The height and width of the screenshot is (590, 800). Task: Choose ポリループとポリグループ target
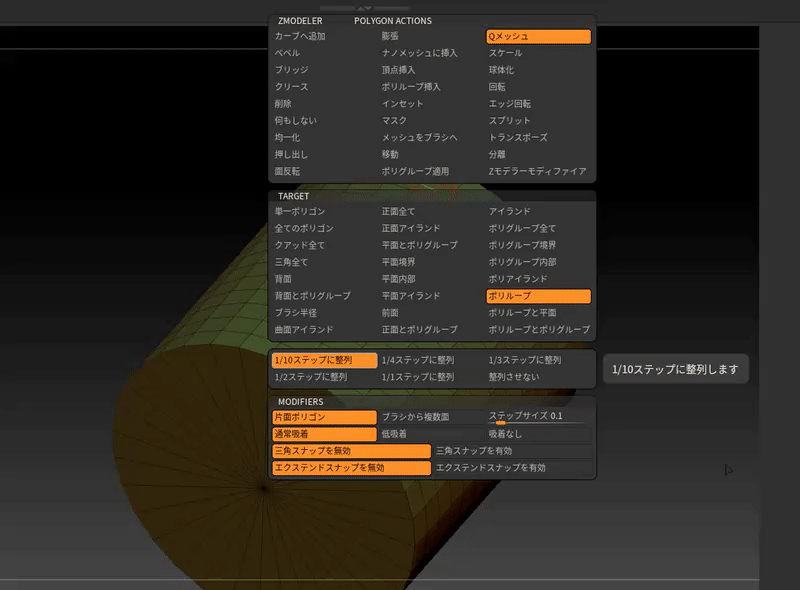click(x=539, y=329)
